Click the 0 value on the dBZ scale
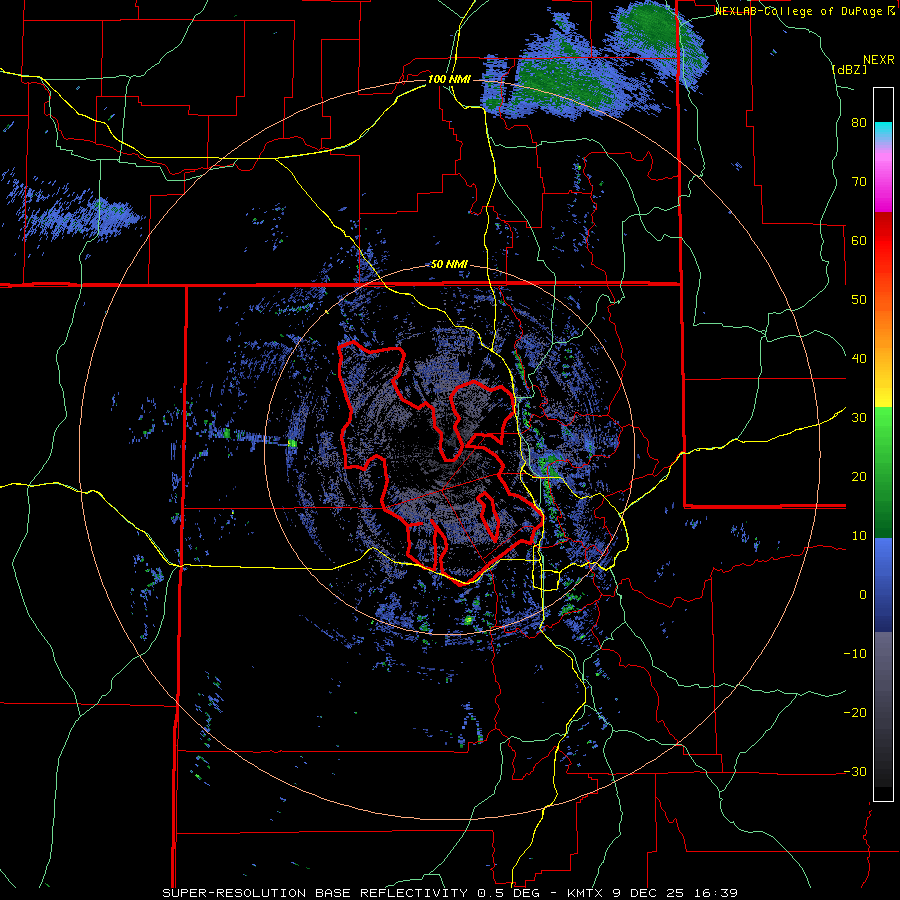 point(863,595)
